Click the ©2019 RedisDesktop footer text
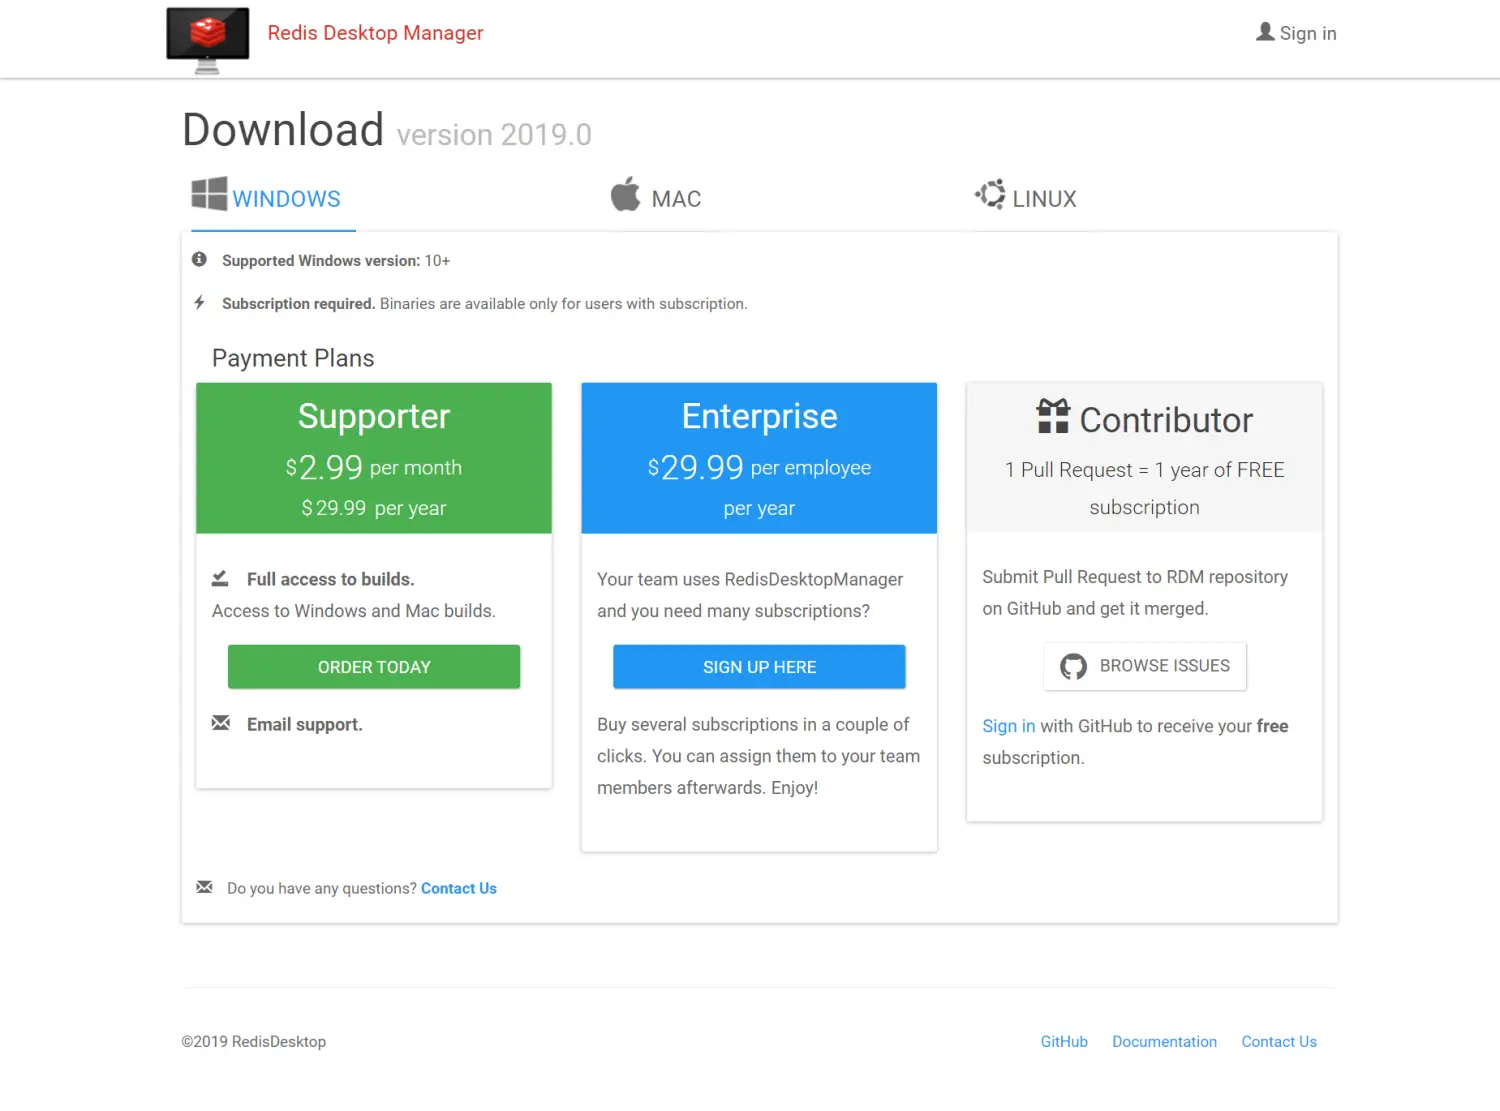 tap(254, 1042)
